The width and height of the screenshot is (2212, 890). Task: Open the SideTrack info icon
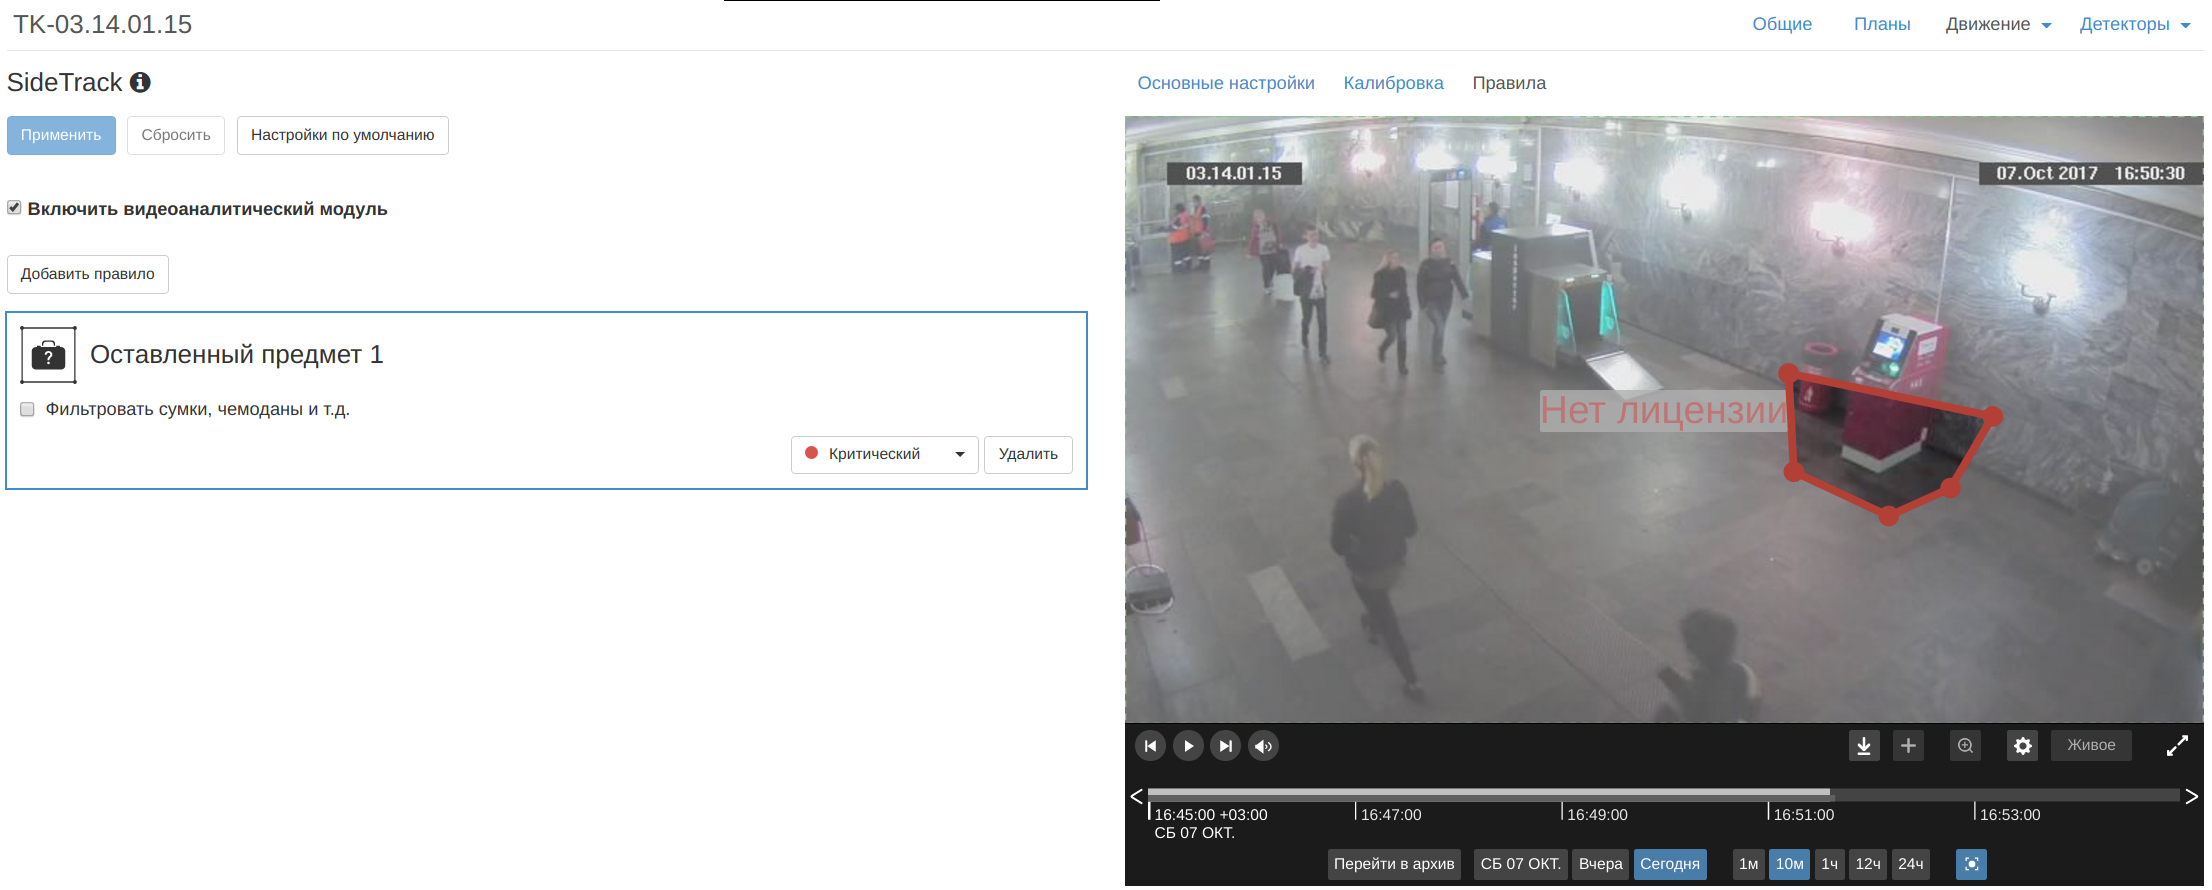[140, 83]
